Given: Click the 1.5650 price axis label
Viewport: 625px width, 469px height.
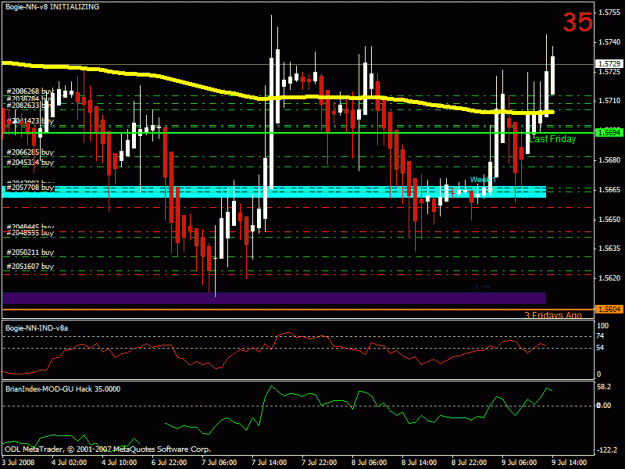Looking at the screenshot, I should pyautogui.click(x=610, y=219).
